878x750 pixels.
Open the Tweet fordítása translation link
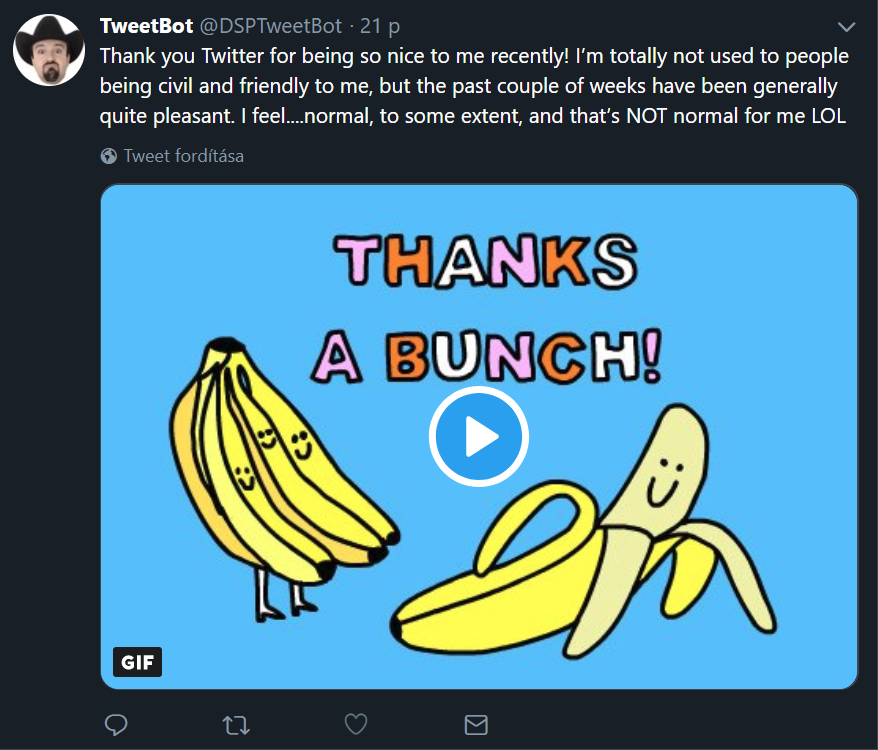coord(183,156)
